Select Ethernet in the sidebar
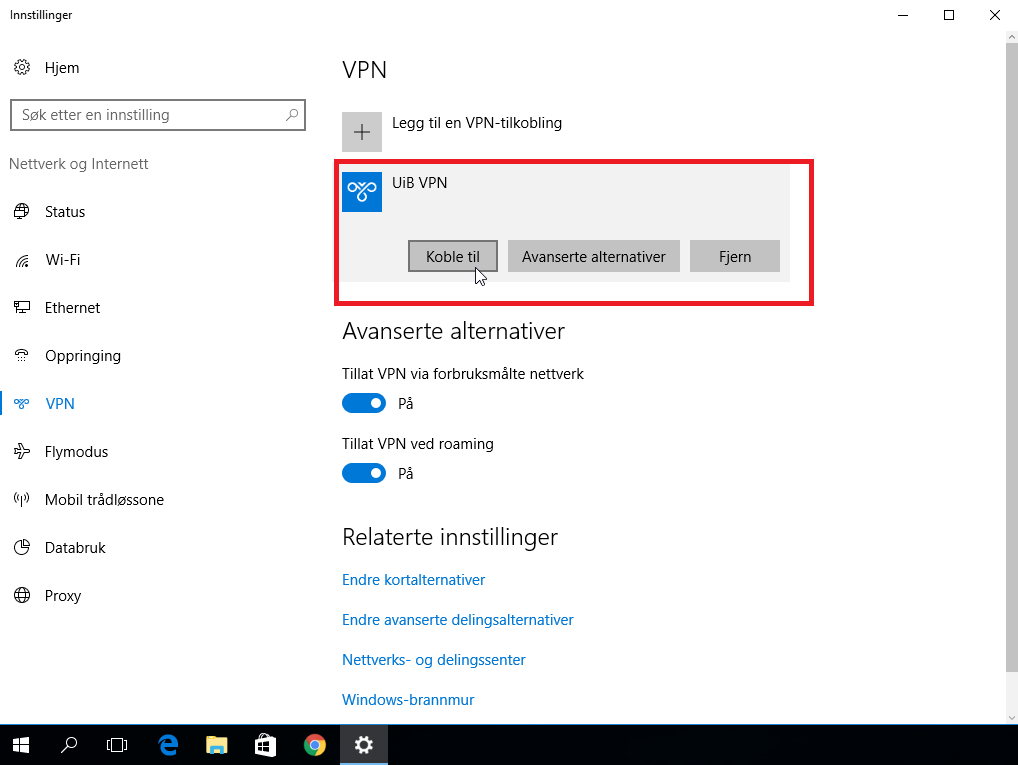The height and width of the screenshot is (765, 1018). tap(72, 308)
